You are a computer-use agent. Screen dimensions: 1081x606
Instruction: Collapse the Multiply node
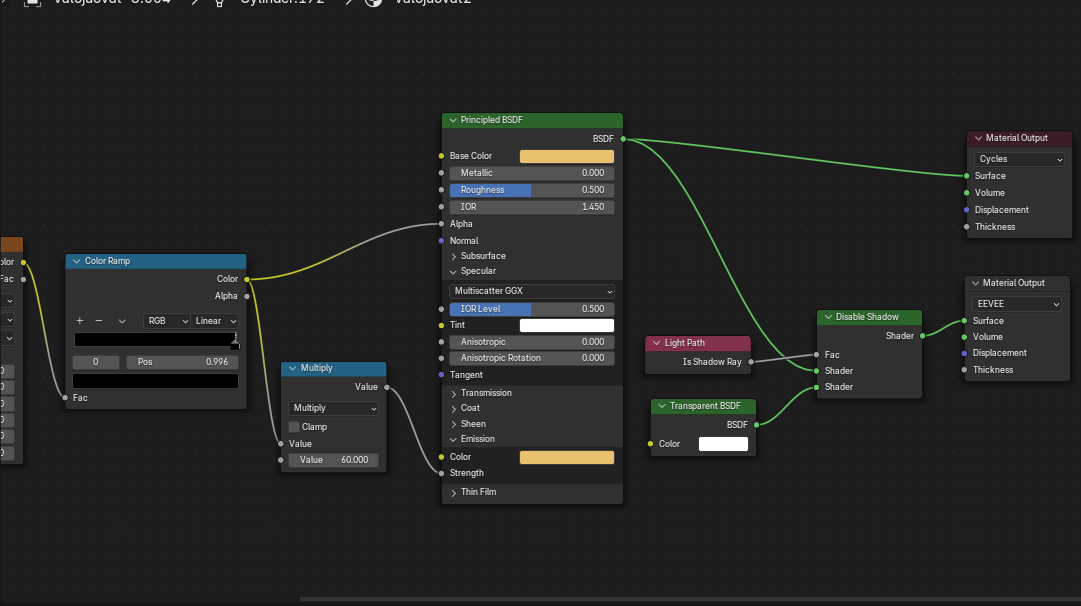coord(292,368)
